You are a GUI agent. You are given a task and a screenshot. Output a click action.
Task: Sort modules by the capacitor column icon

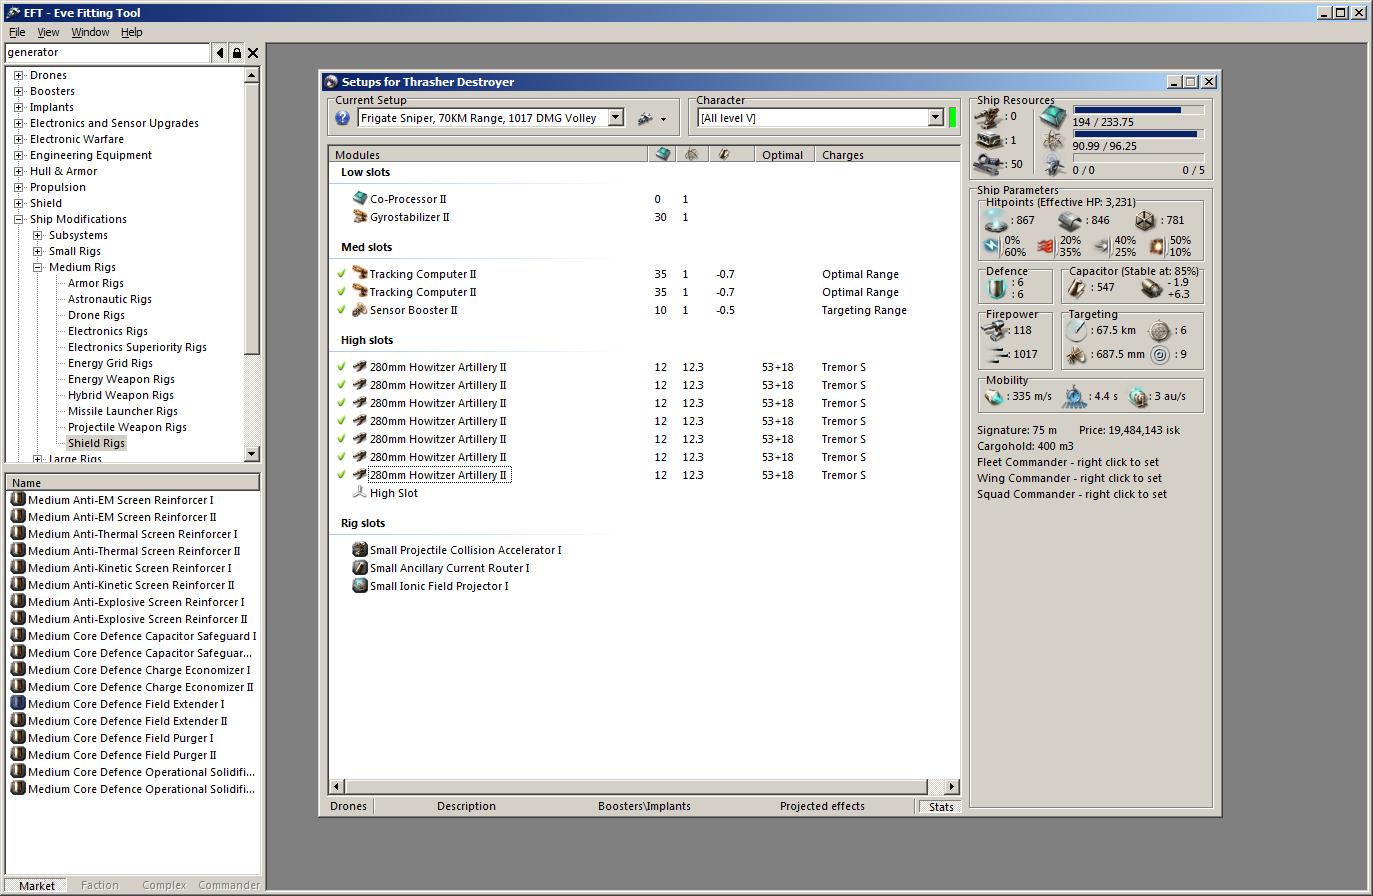pos(722,154)
